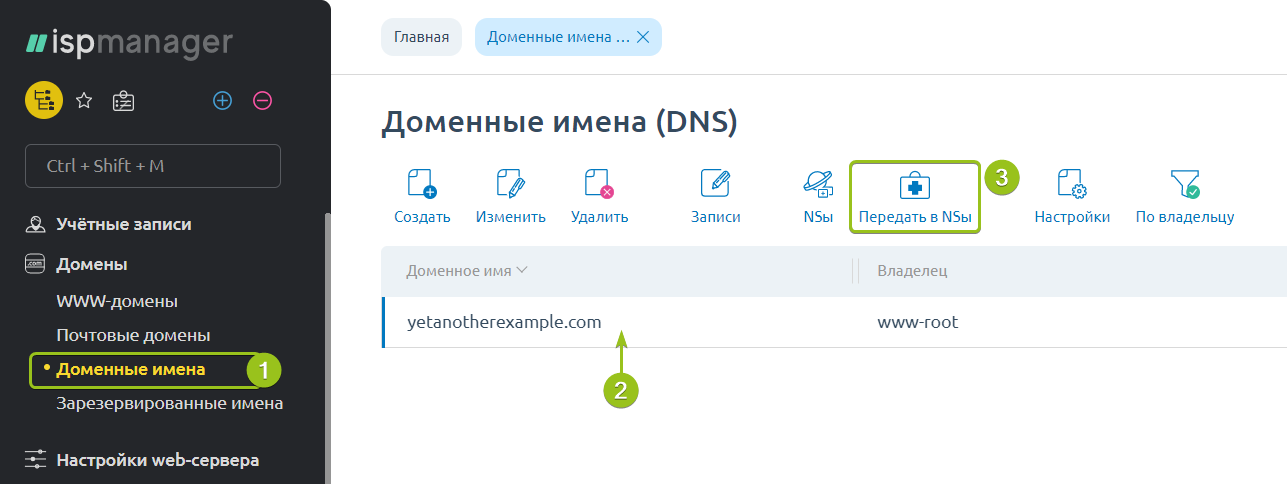Select Доменные имена in sidebar

coord(131,369)
